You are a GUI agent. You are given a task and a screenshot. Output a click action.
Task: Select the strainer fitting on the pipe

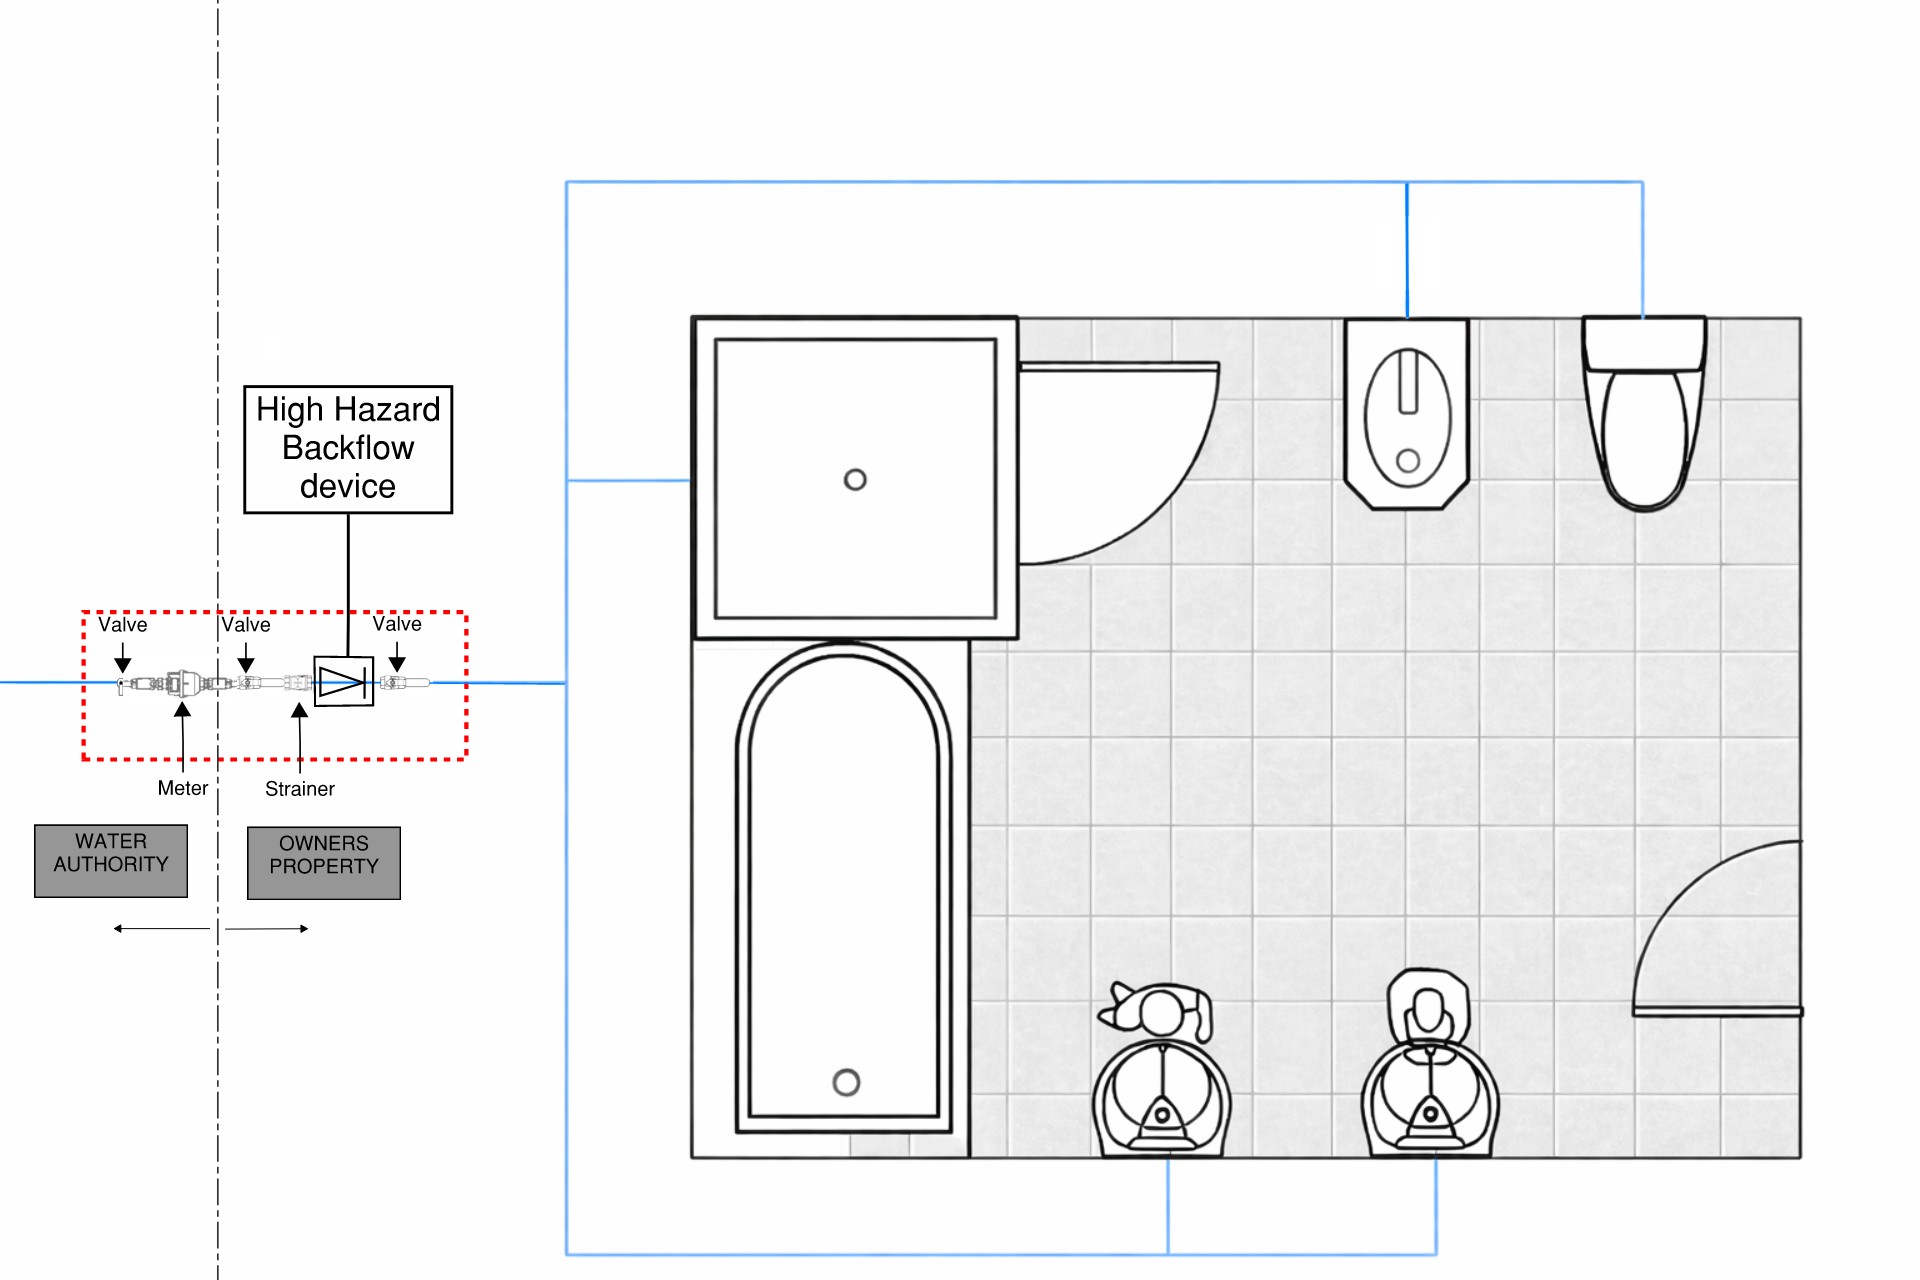coord(298,683)
